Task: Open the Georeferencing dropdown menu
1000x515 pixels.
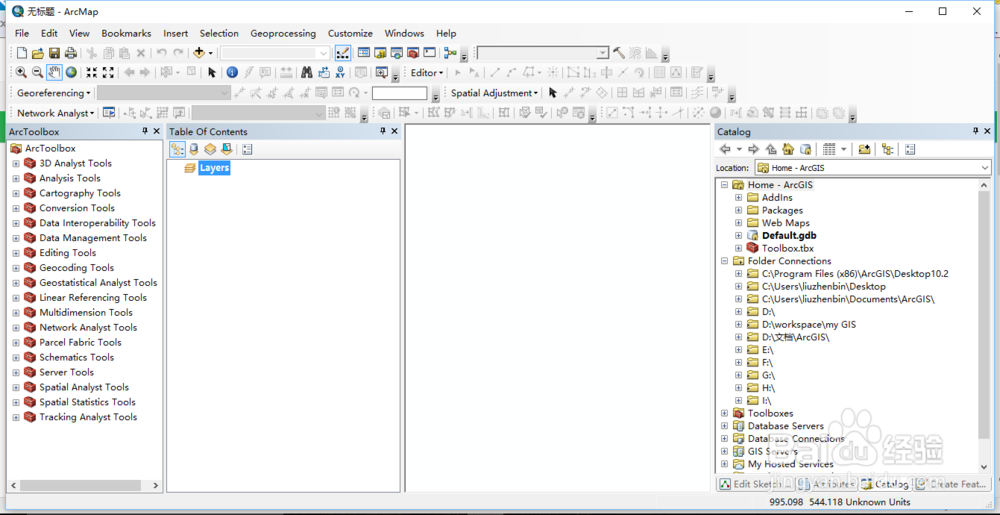Action: 54,93
